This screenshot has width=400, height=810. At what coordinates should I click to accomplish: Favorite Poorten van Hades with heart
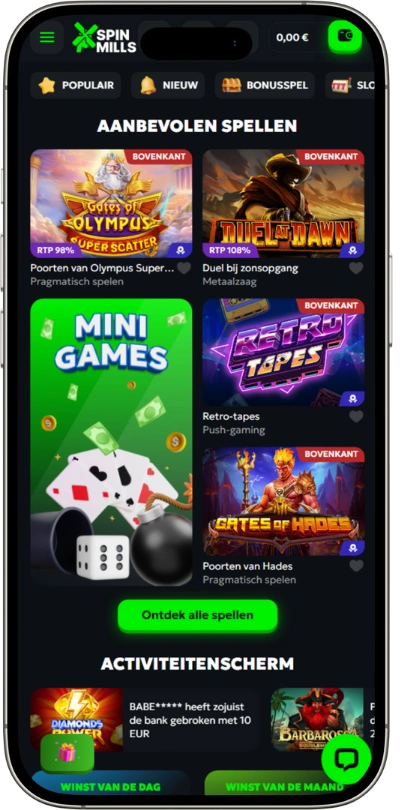[356, 566]
